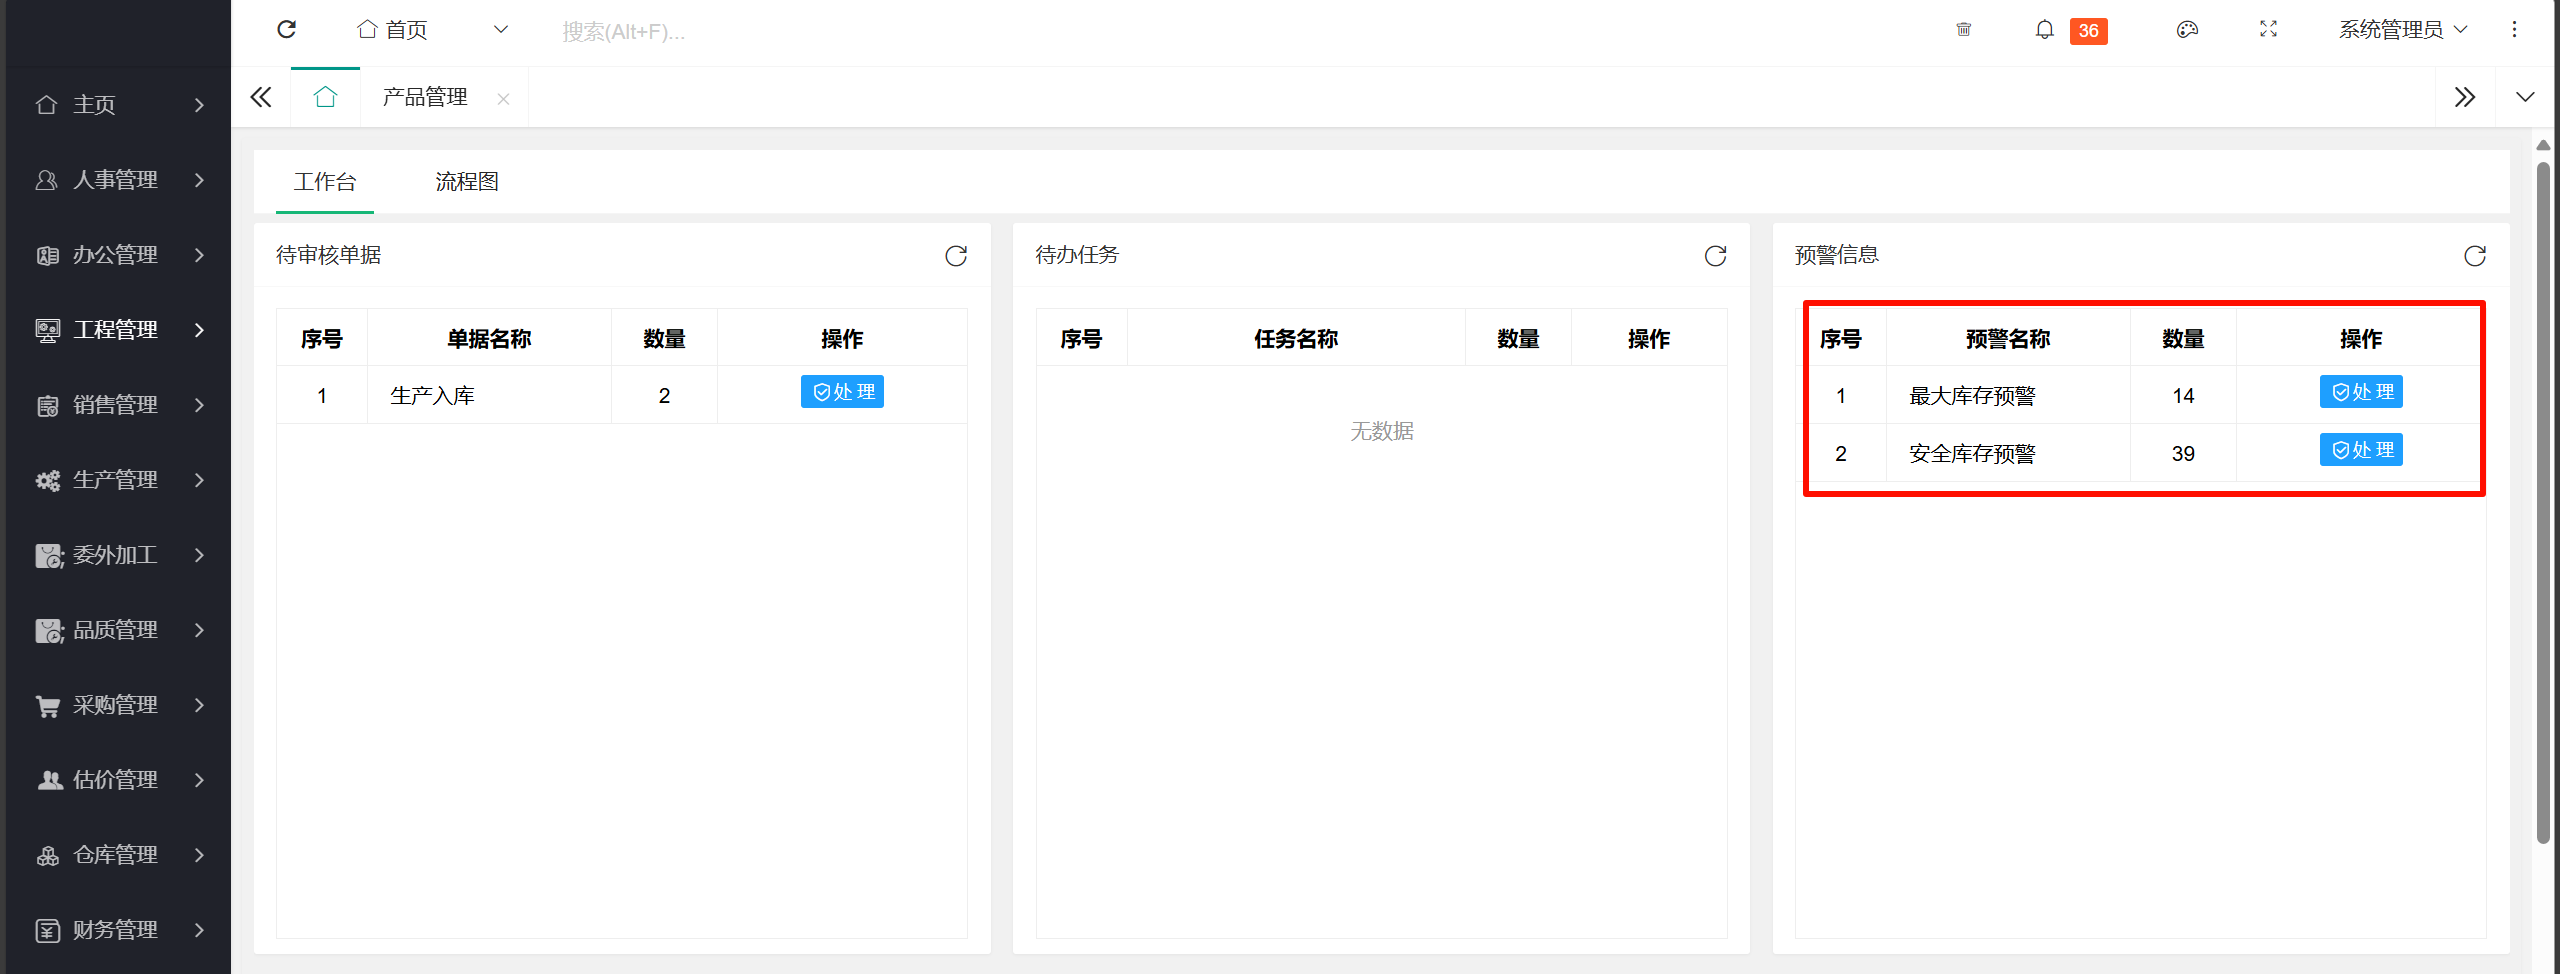Open the theme palette icon
This screenshot has height=974, width=2560.
2187,30
